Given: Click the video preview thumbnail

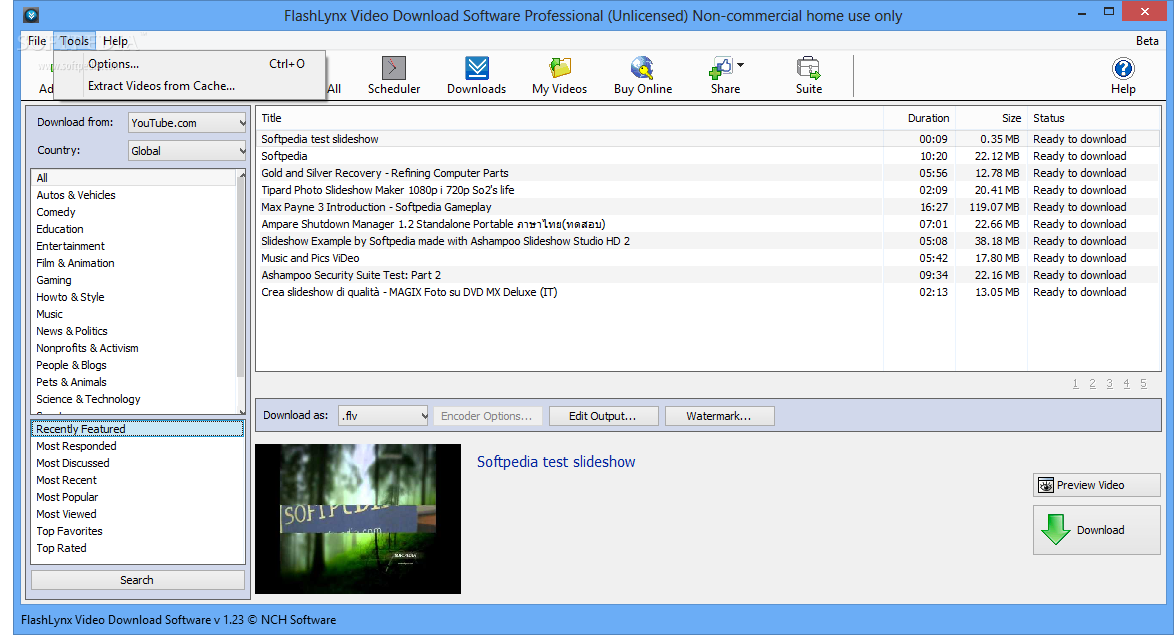Looking at the screenshot, I should [358, 519].
